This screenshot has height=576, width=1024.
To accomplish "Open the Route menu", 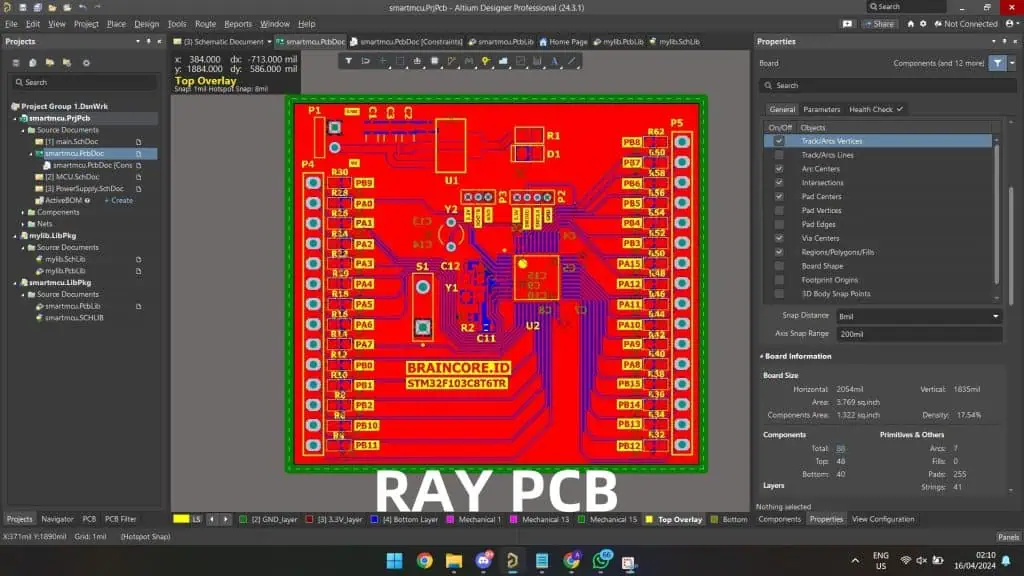I will (x=205, y=24).
